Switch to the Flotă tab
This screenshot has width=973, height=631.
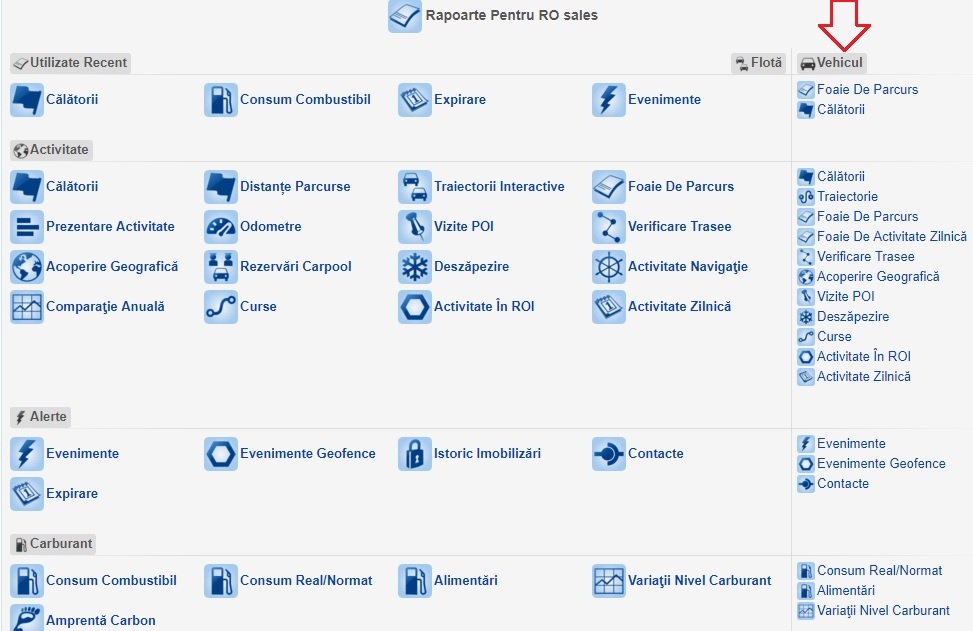coord(758,63)
